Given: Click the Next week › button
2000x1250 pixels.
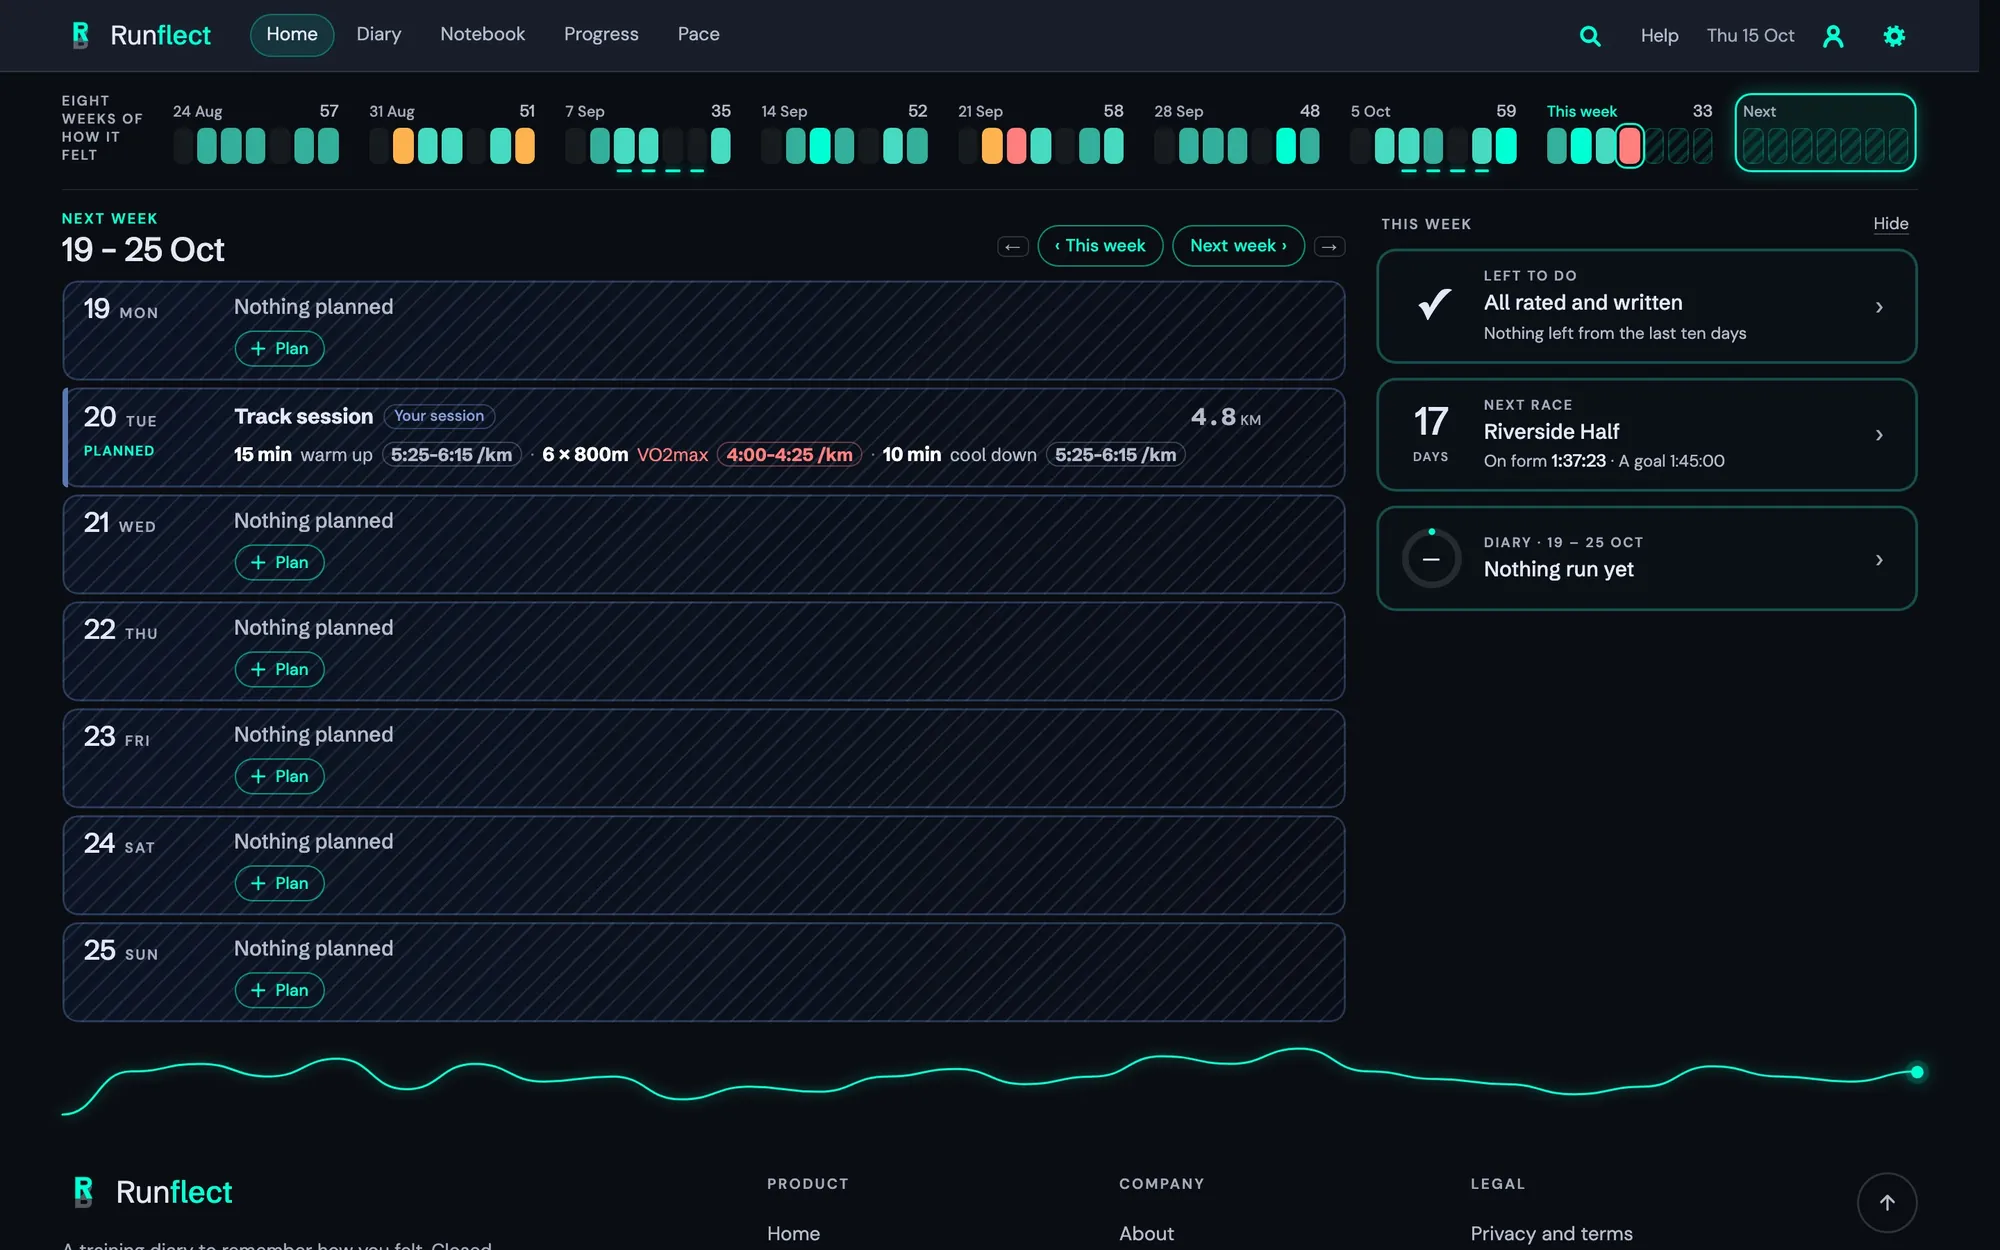Looking at the screenshot, I should click(1238, 246).
